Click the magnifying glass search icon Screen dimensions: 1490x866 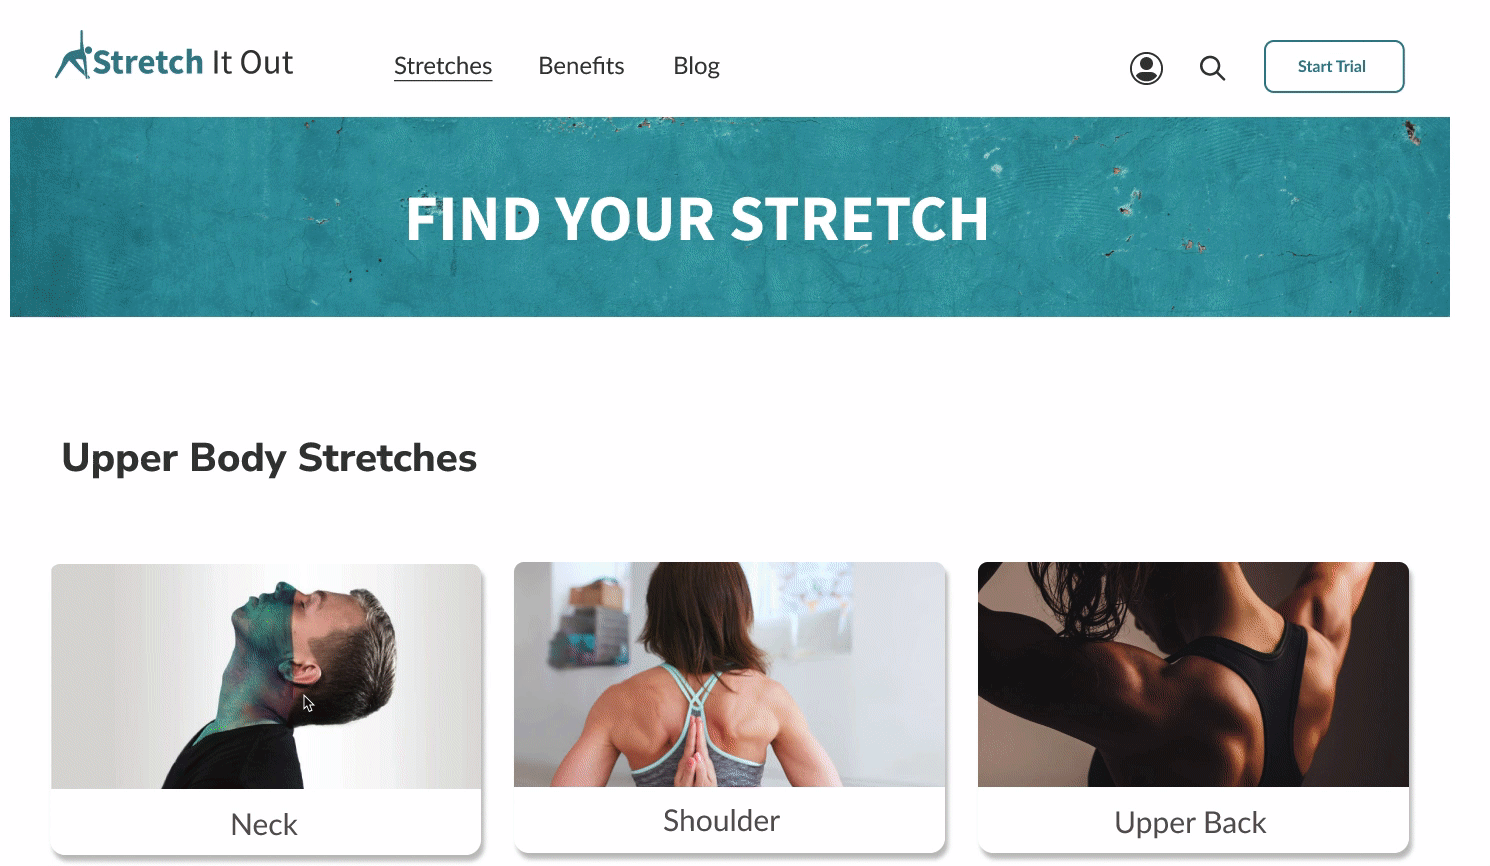tap(1212, 68)
